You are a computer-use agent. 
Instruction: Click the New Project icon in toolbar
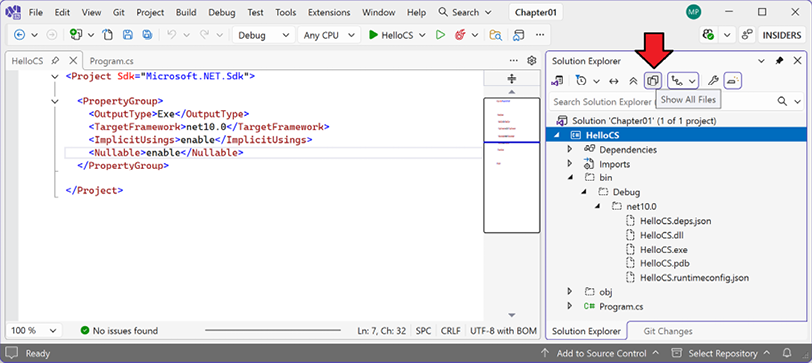pyautogui.click(x=76, y=35)
